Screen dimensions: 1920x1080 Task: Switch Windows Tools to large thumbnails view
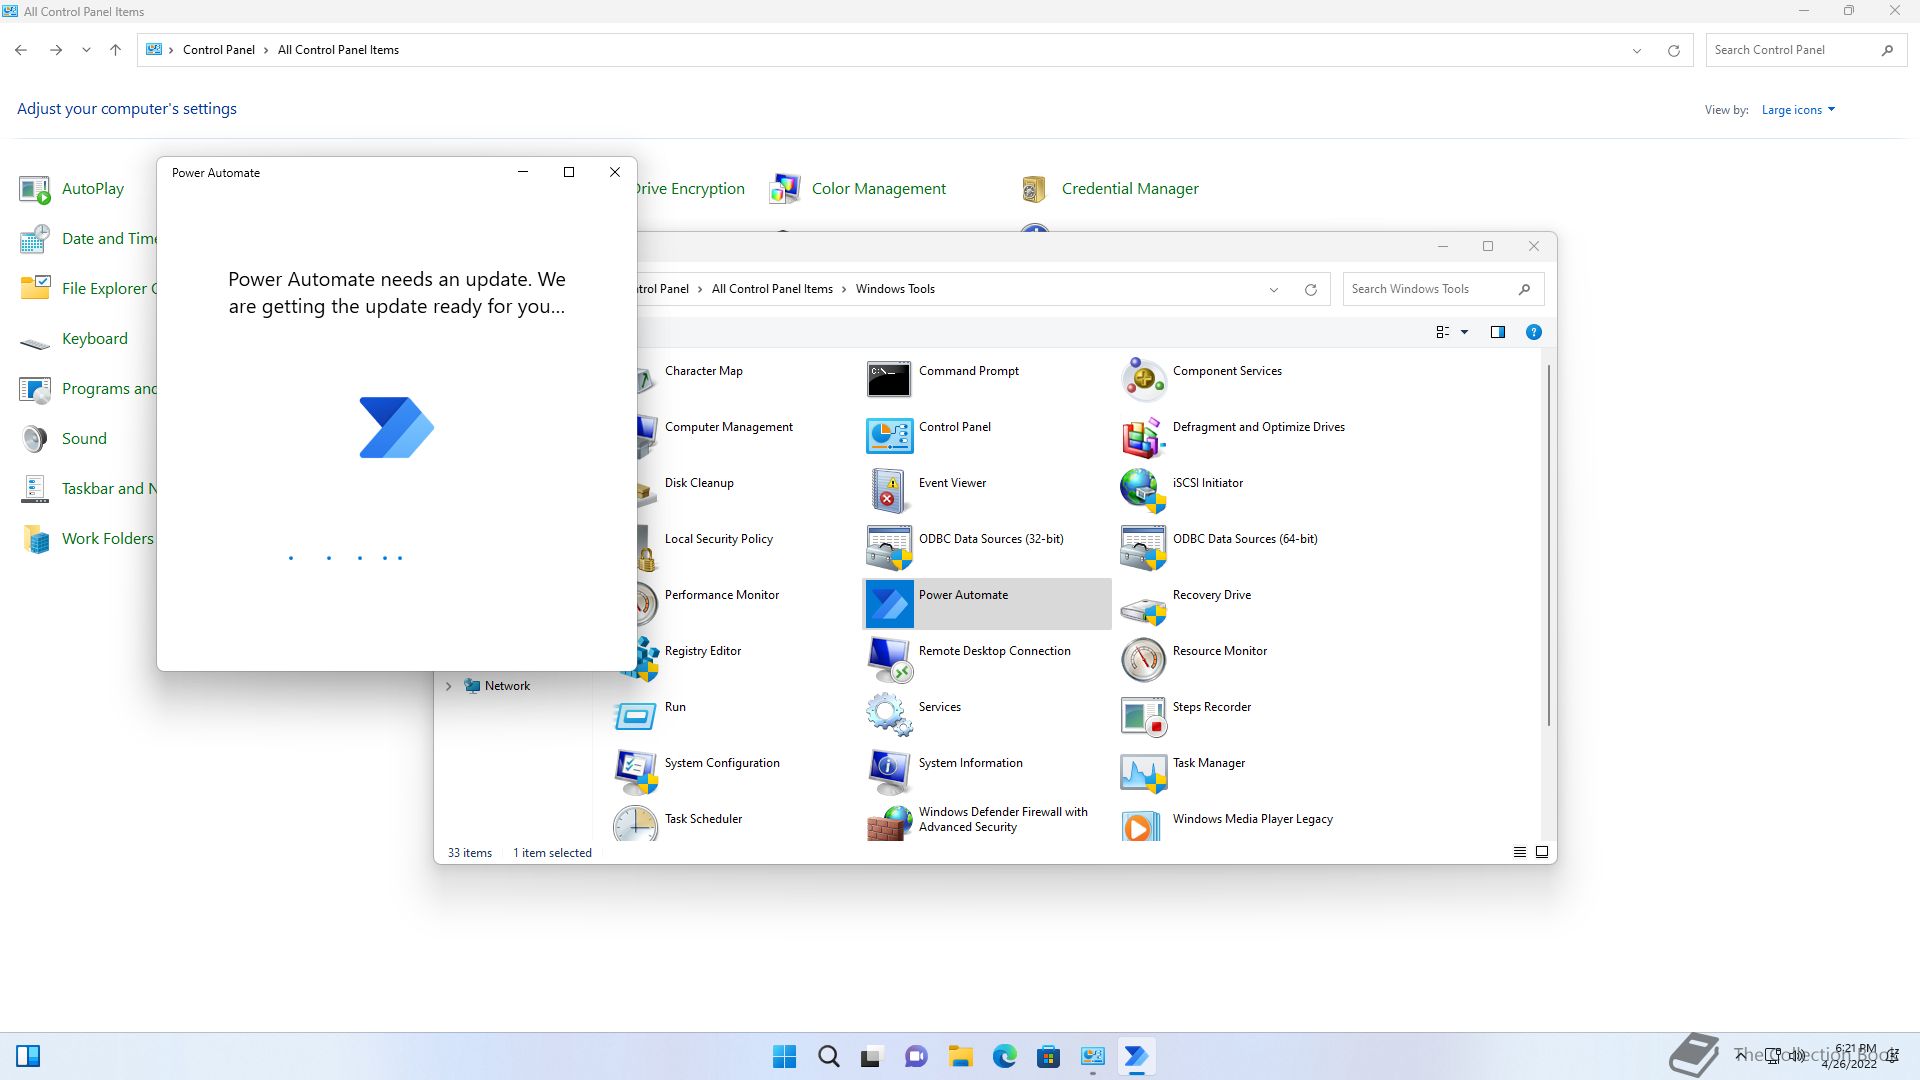click(1541, 852)
